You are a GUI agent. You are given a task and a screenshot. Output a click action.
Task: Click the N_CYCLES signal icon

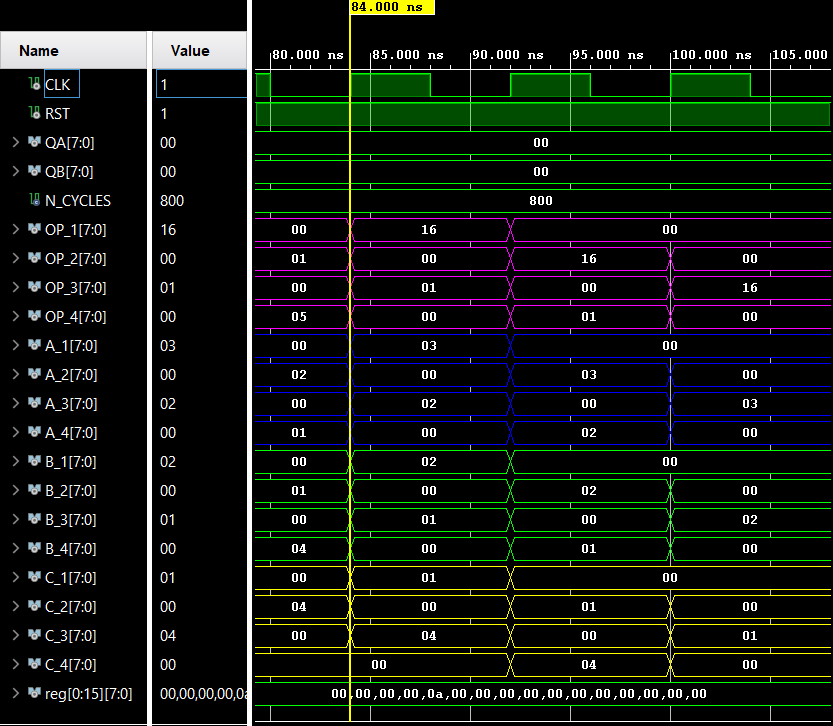coord(35,200)
